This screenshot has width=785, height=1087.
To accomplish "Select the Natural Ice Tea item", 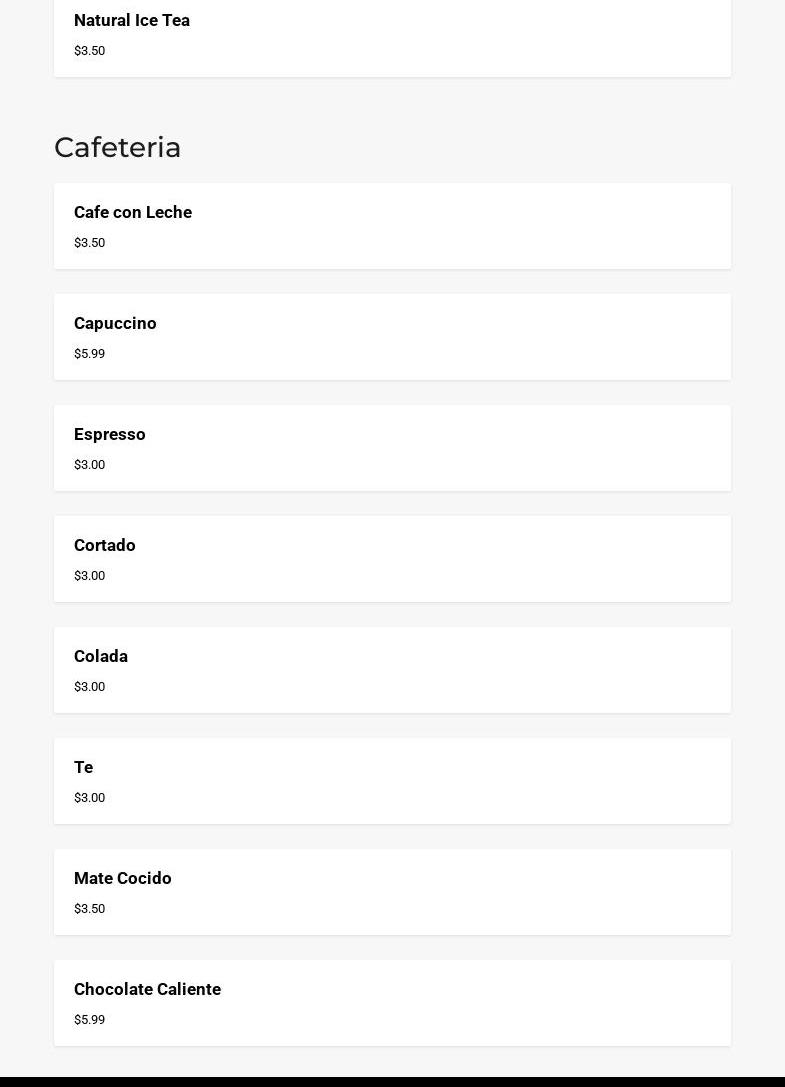I will (x=392, y=35).
